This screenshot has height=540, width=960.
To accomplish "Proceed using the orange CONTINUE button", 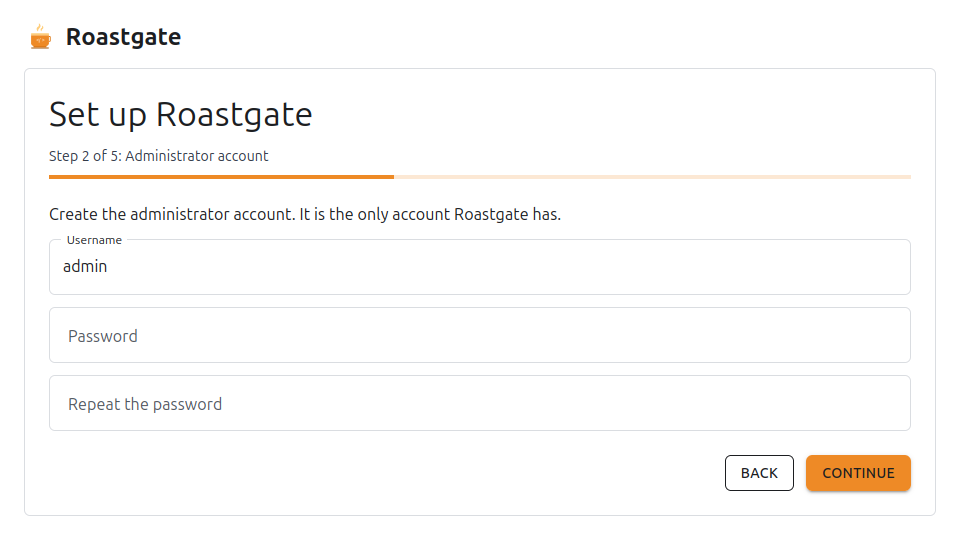I will click(858, 473).
